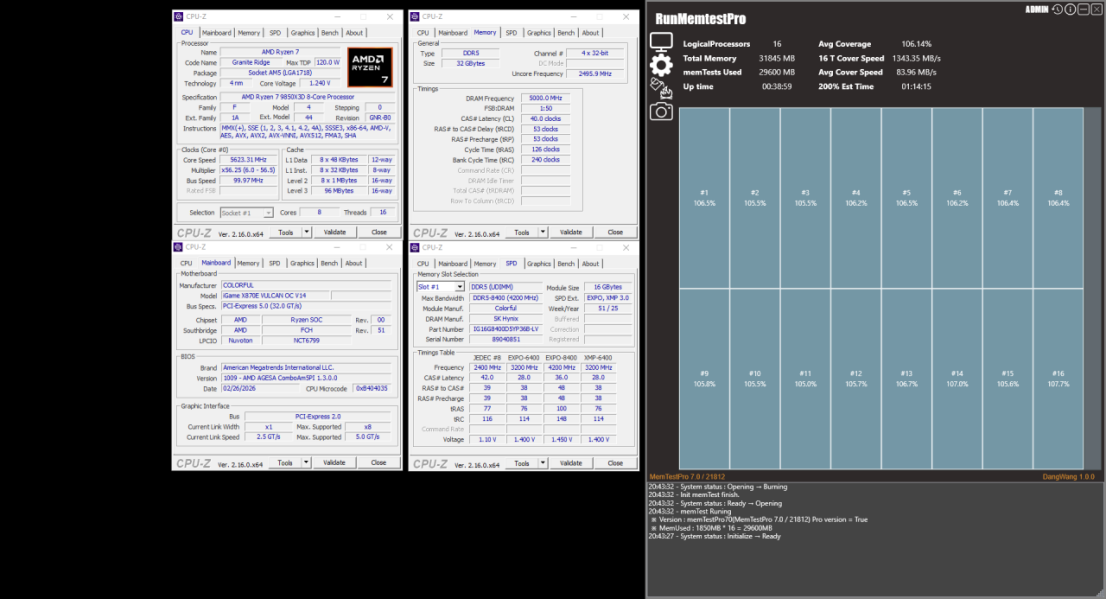
Task: Select memtest cell #14 at 107.0%
Action: [x=956, y=379]
